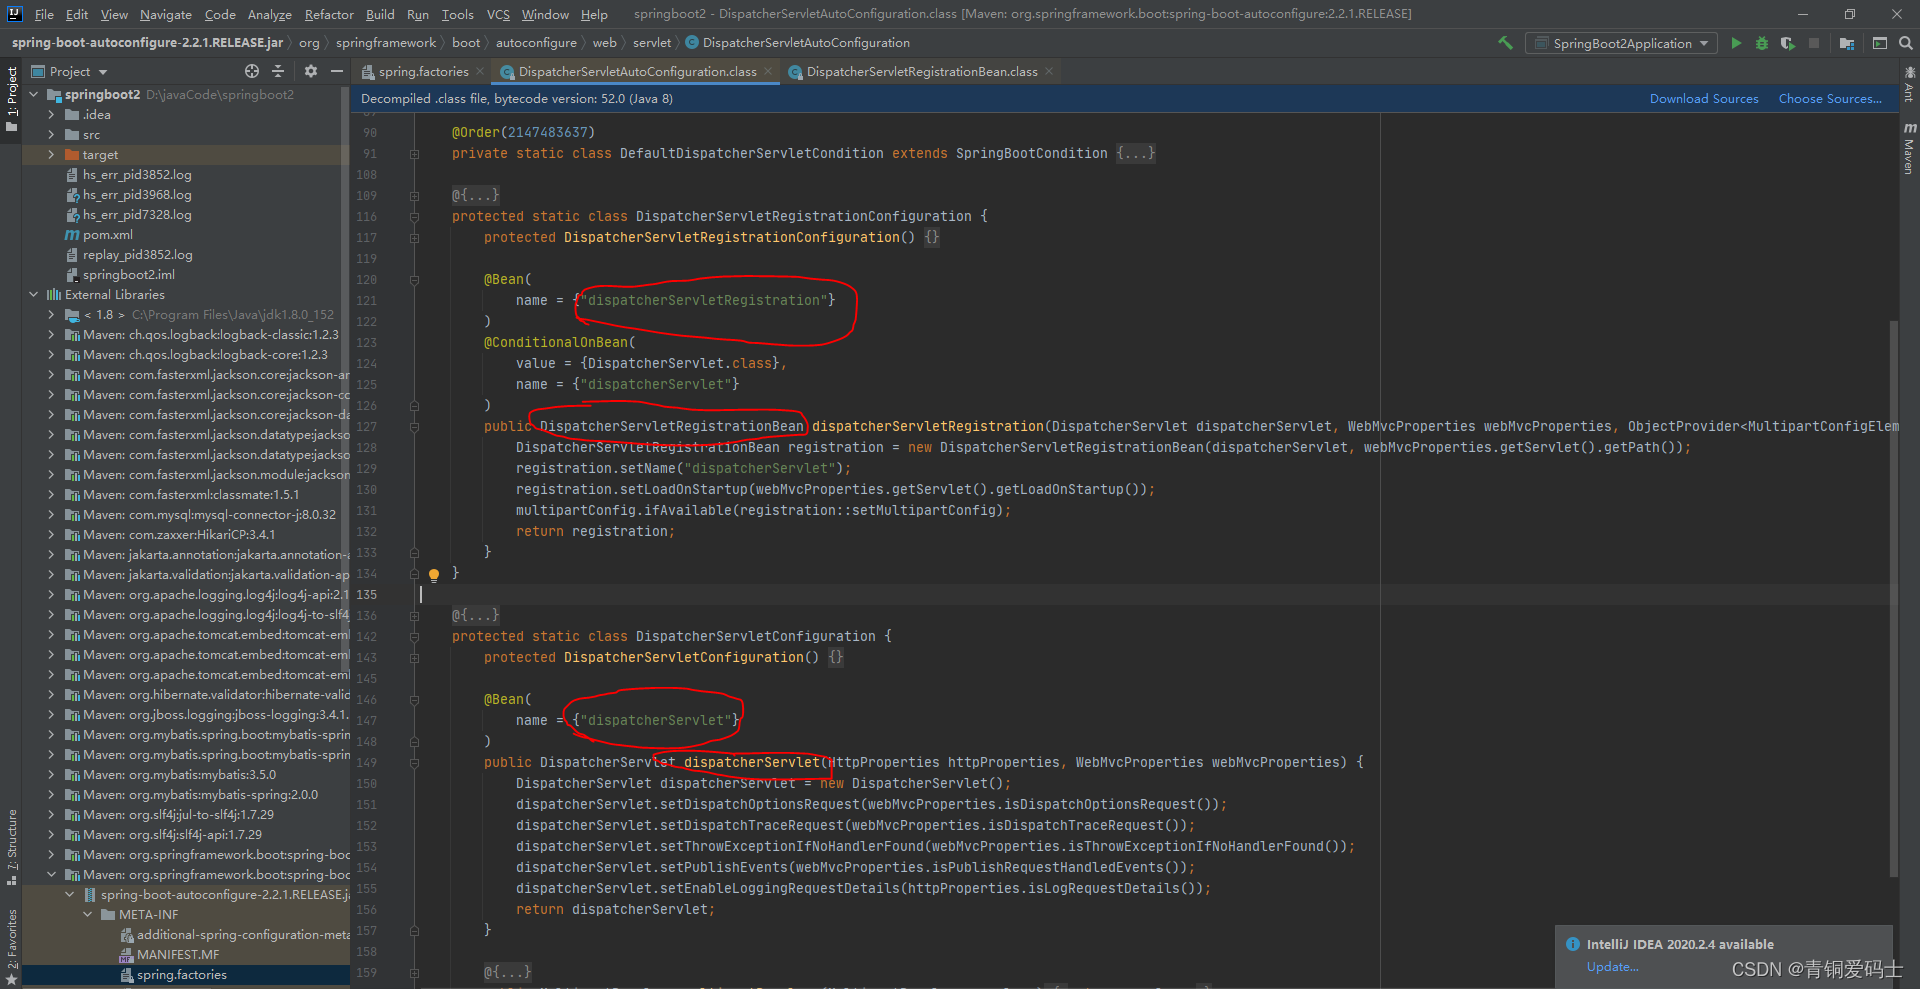
Task: Open the VCS menu
Action: (498, 14)
